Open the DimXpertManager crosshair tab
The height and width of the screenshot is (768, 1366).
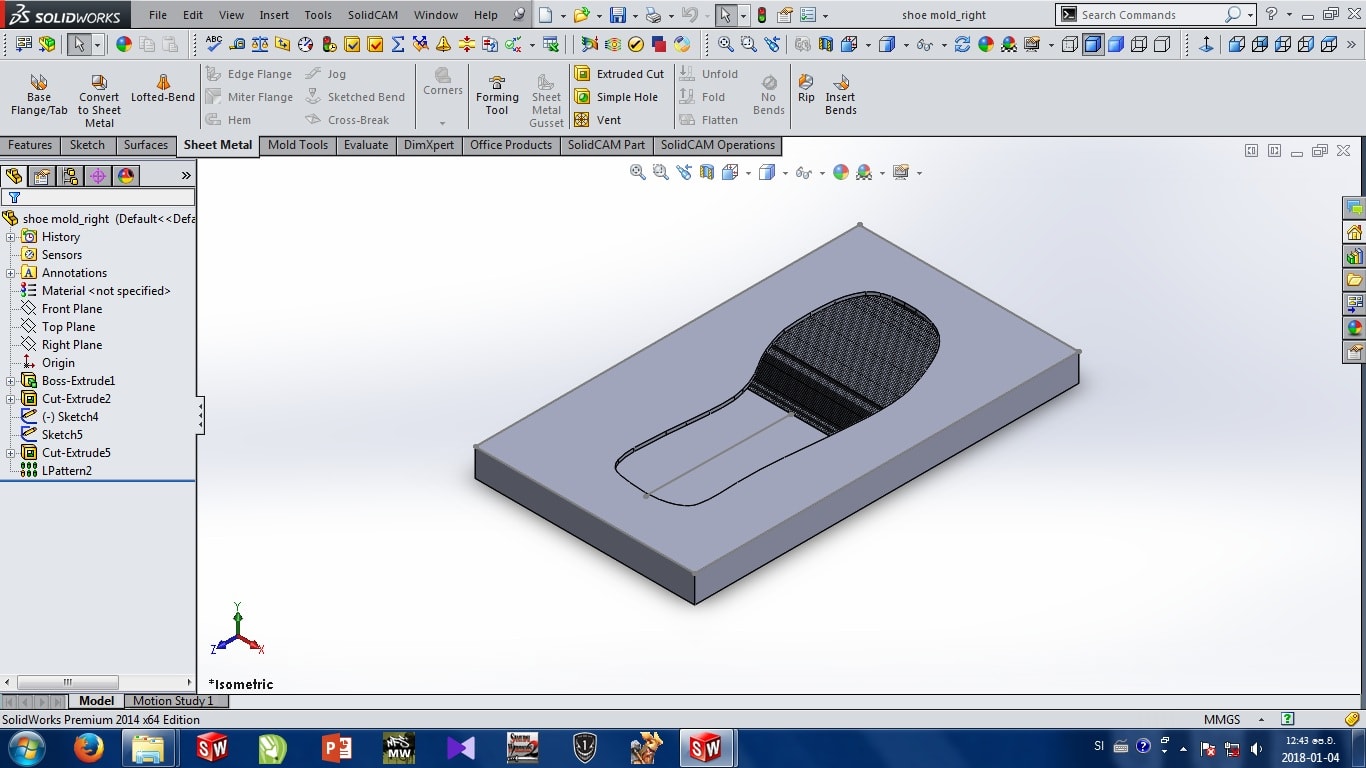tap(98, 176)
